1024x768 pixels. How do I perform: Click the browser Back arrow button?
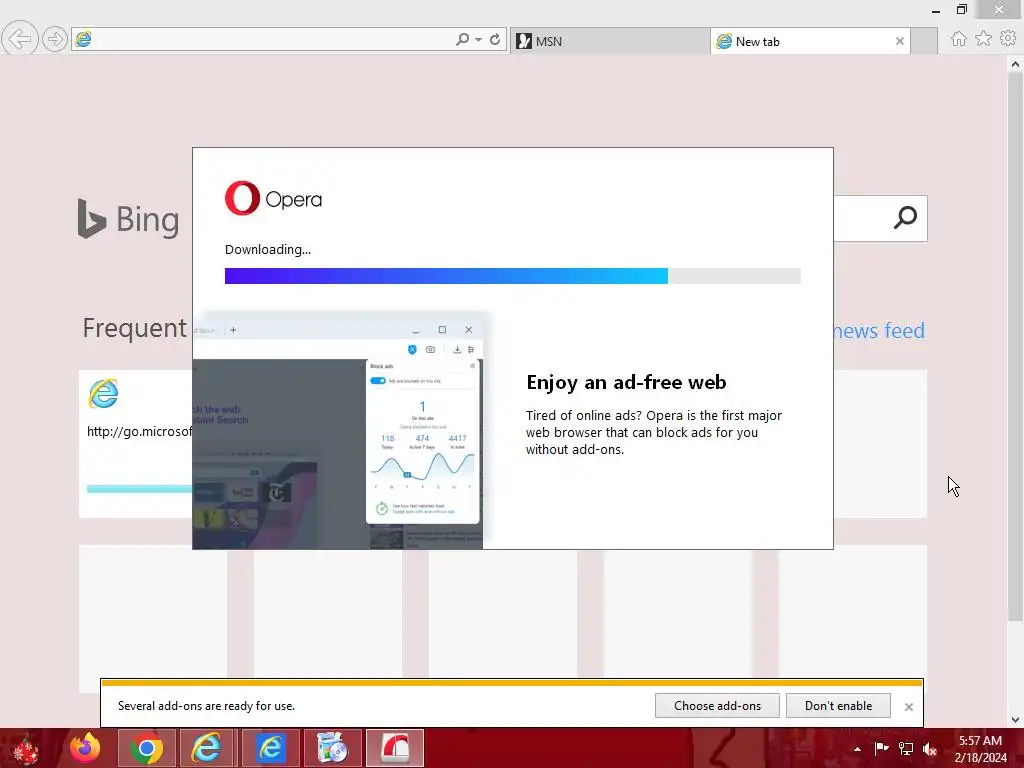pos(20,39)
